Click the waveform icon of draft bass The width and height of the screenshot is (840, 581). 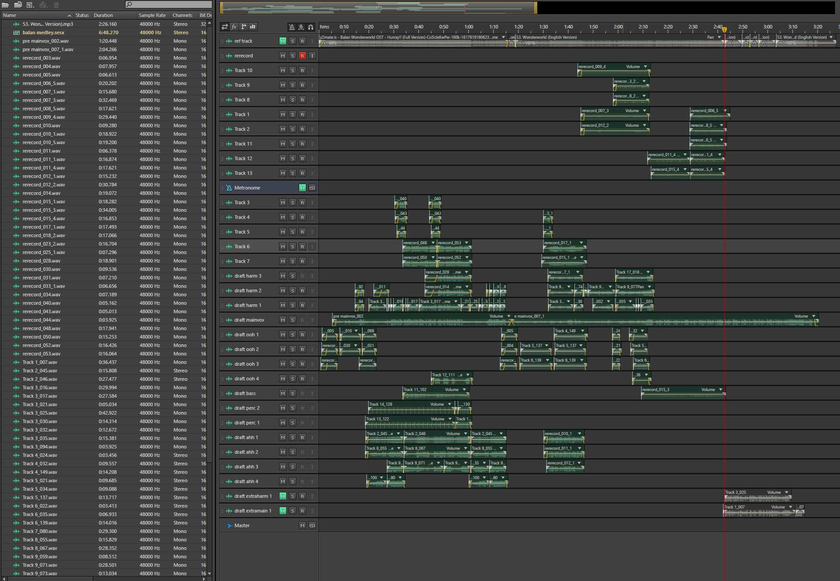(x=229, y=393)
